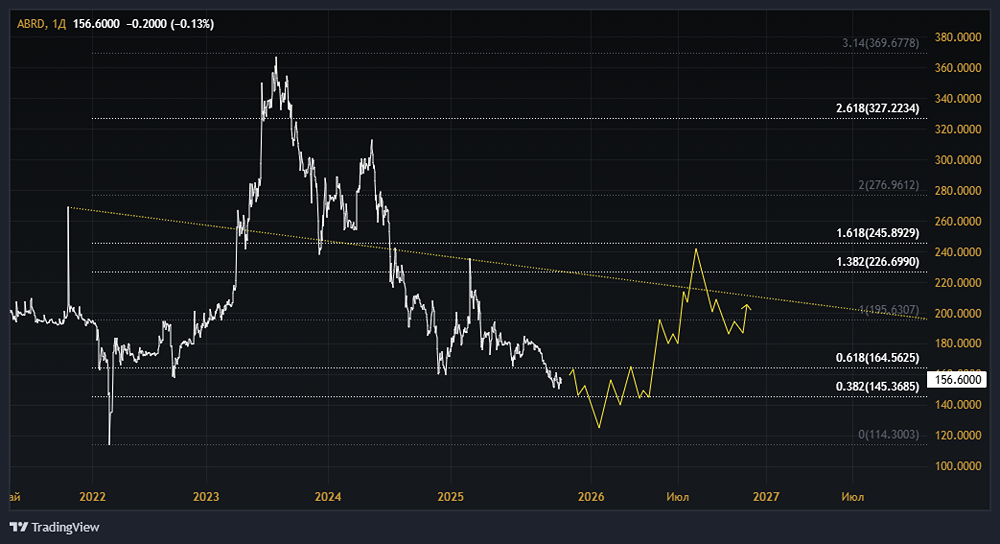The image size is (1000, 544).
Task: Click the −0.2000 (−0.13%) change value
Action: (170, 24)
